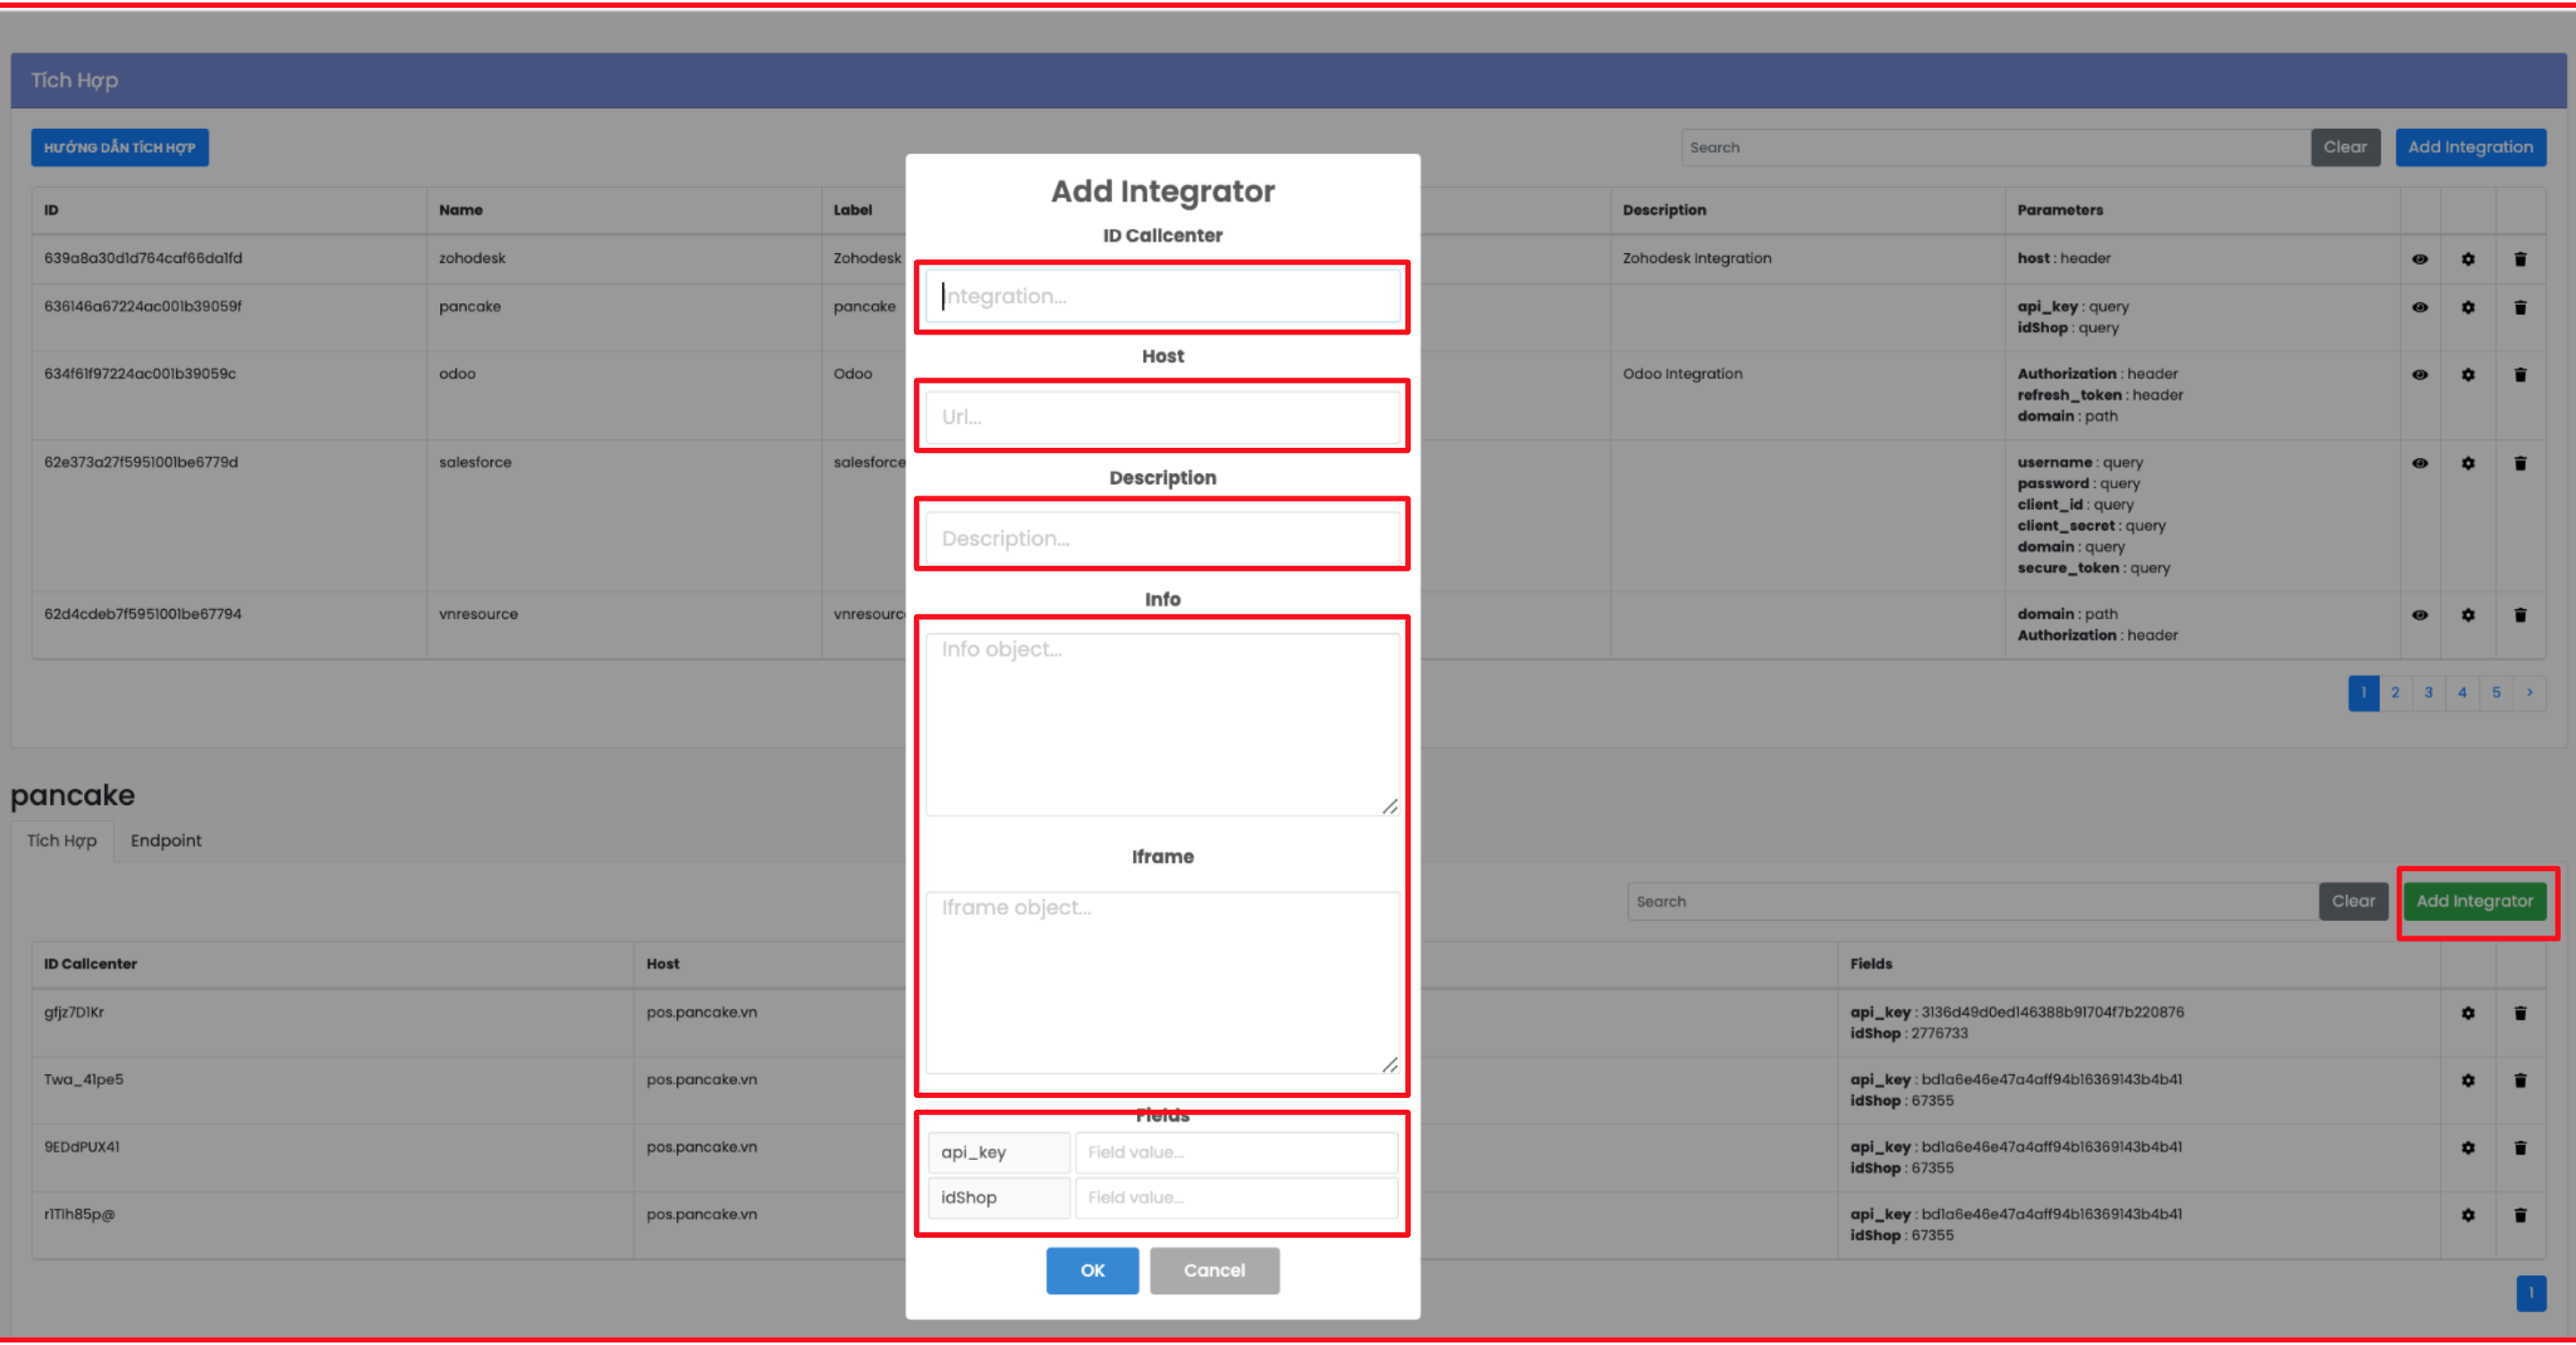This screenshot has width=2576, height=1345.
Task: Toggle eye icon on odoo row
Action: 2419,374
